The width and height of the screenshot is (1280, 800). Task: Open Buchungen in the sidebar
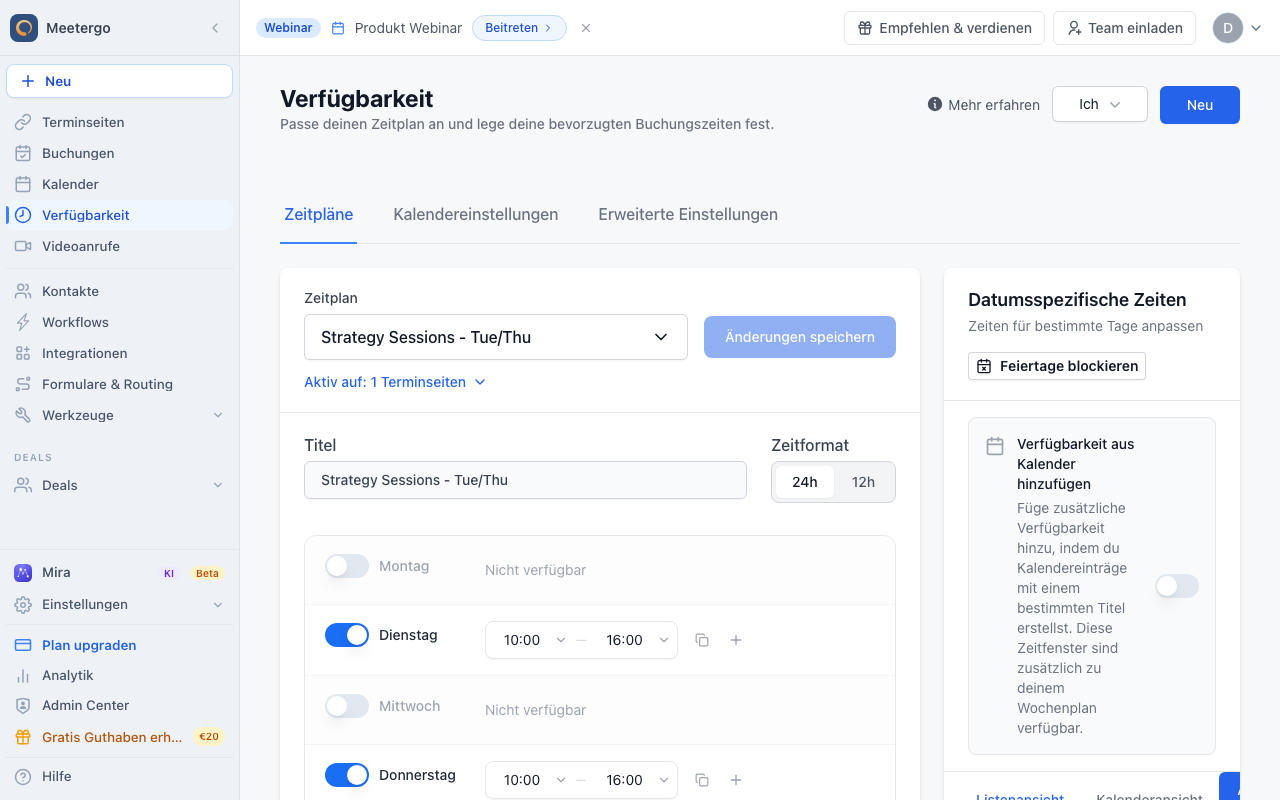120,153
